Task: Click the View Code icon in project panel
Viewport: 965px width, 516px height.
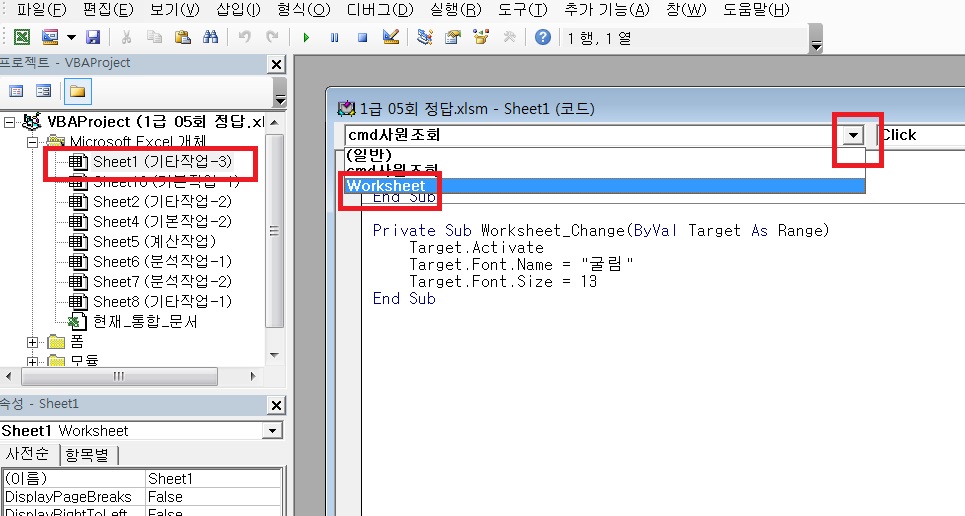Action: (16, 92)
